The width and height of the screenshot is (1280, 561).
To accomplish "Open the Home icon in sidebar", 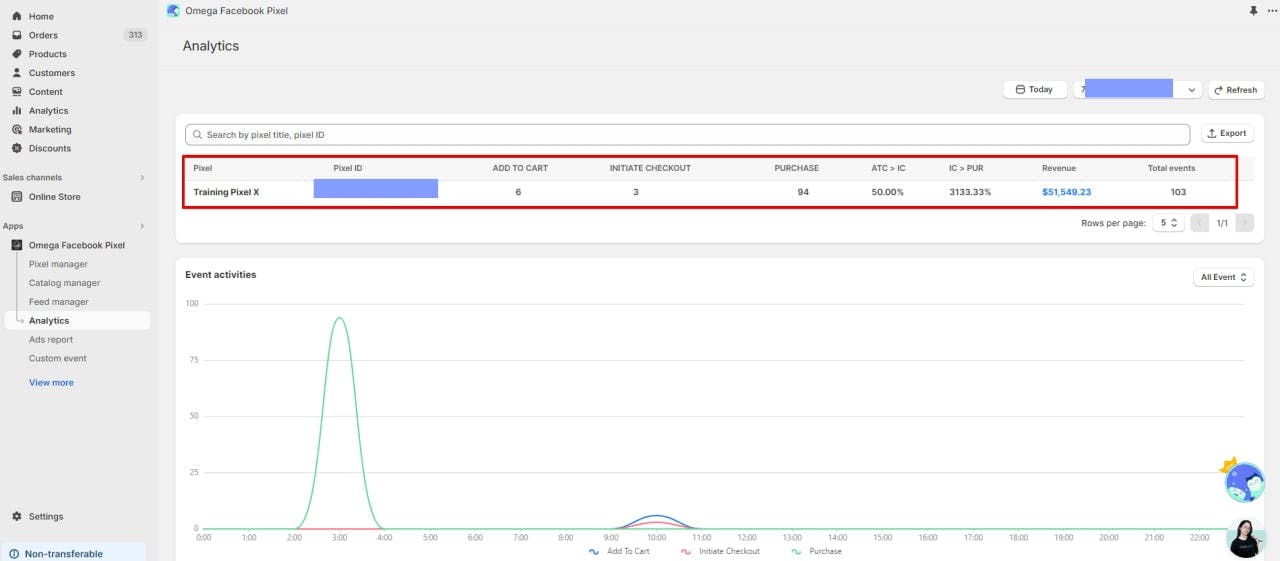I will pyautogui.click(x=17, y=16).
